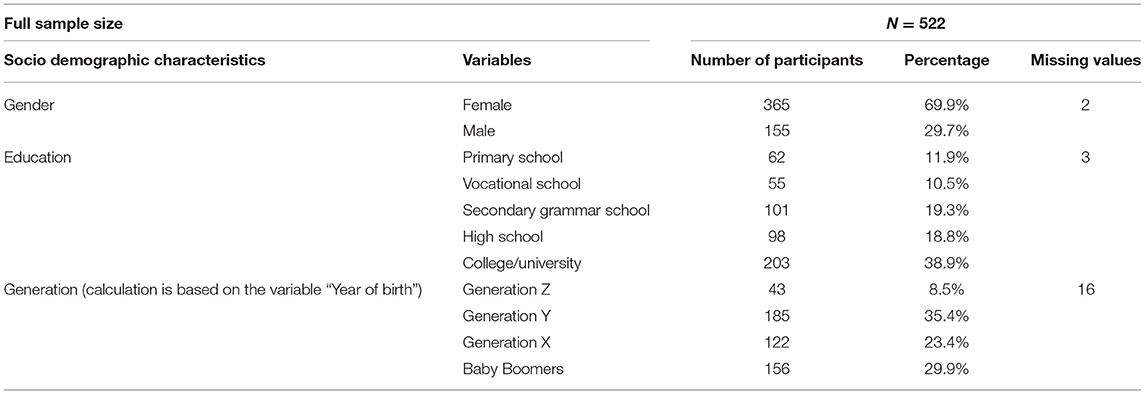Select the 'Gender' row label
The image size is (1145, 394).
[x=27, y=105]
